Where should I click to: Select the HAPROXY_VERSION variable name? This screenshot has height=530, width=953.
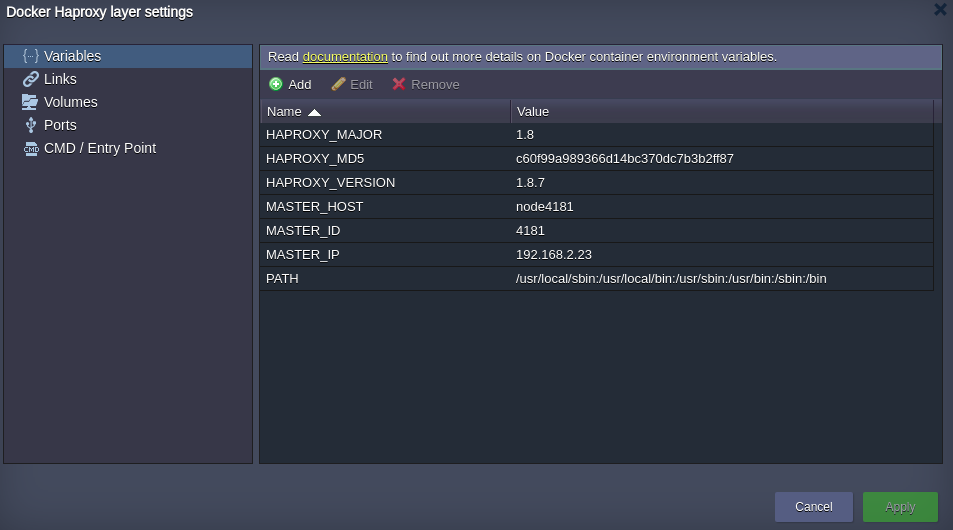331,183
